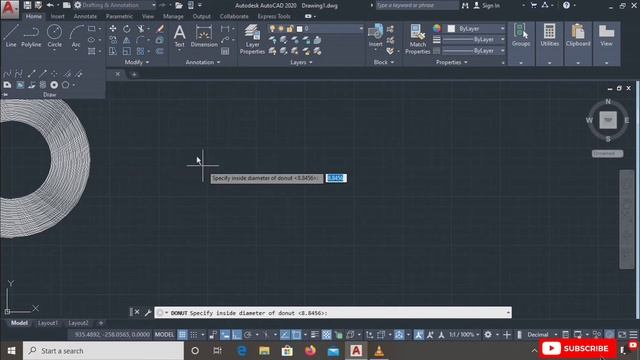Click the TOP face of the ViewCube
This screenshot has height=360, width=640.
(608, 120)
